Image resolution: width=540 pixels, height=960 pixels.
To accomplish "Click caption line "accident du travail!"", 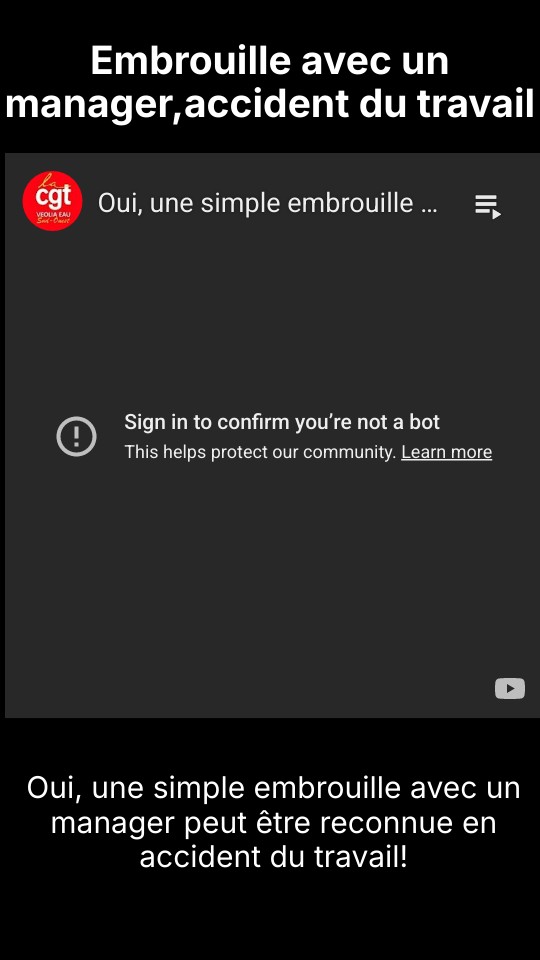I will click(x=273, y=857).
